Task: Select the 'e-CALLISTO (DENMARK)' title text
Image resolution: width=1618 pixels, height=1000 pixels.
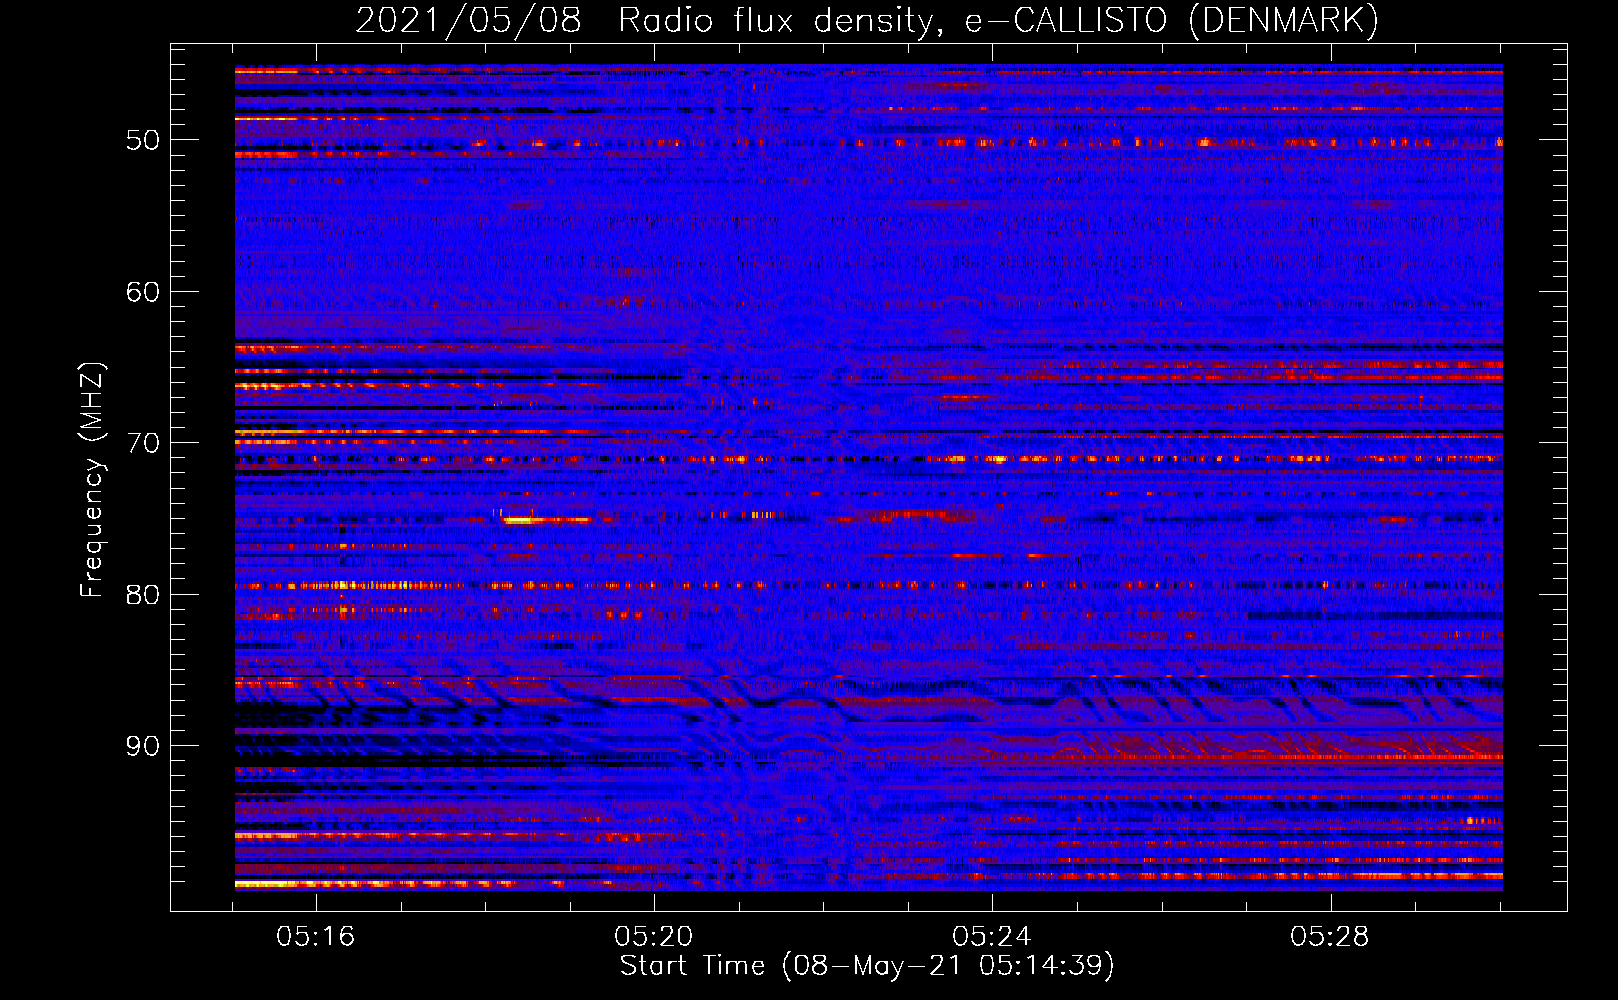Action: (1172, 21)
